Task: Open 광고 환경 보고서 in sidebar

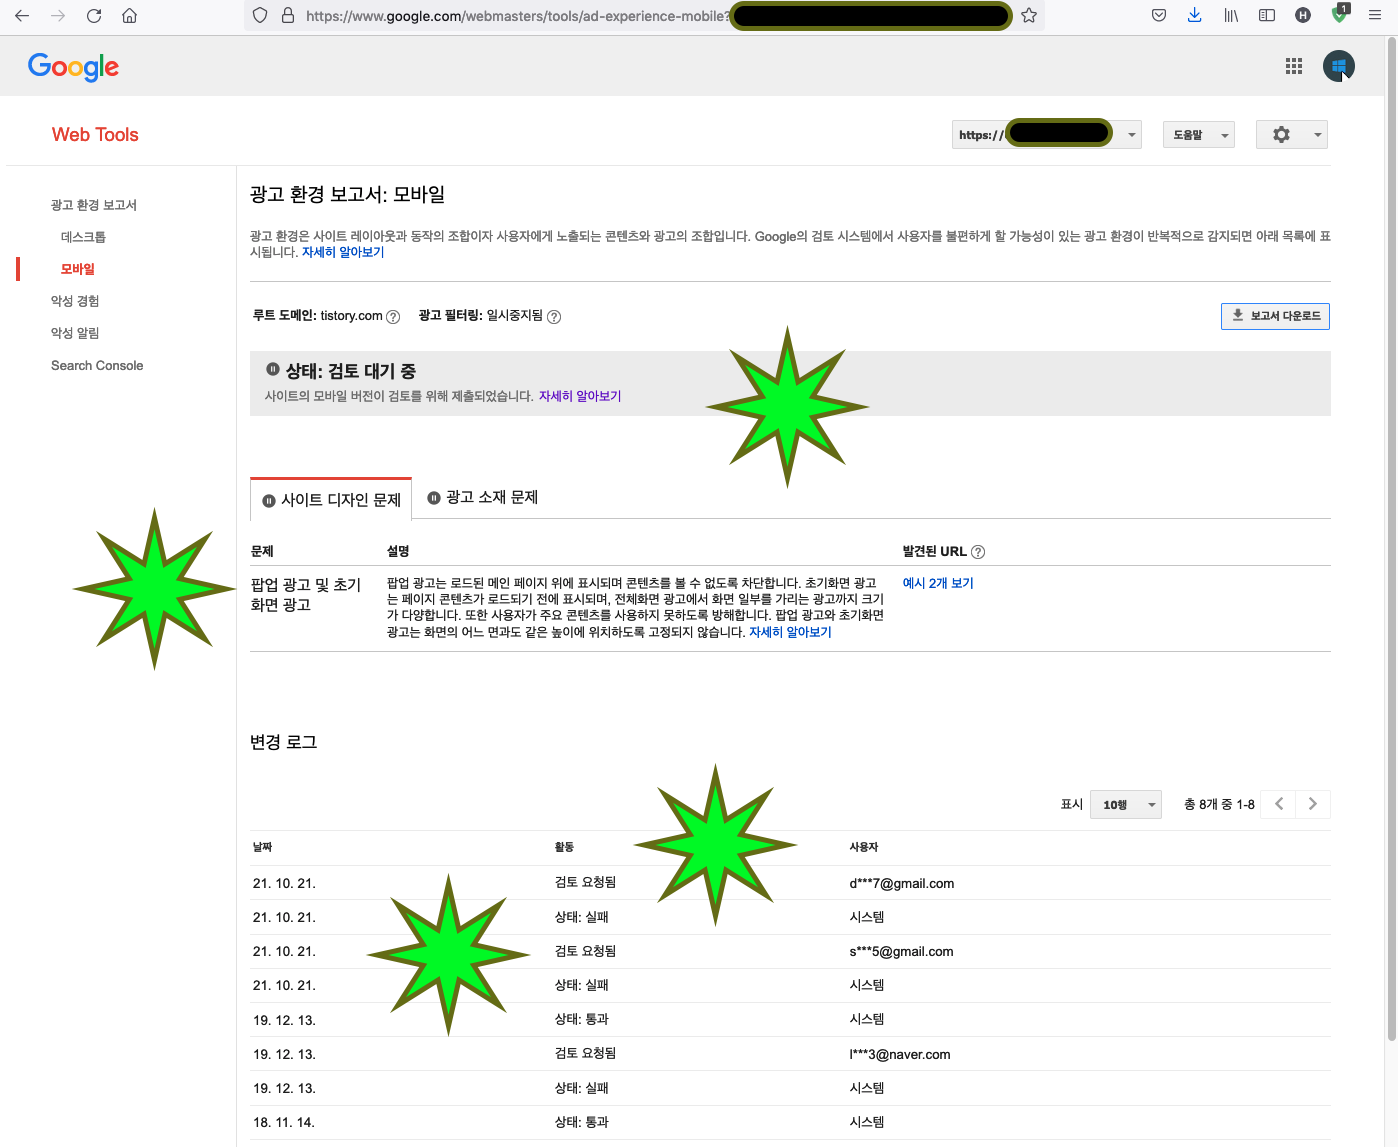Action: coord(94,205)
